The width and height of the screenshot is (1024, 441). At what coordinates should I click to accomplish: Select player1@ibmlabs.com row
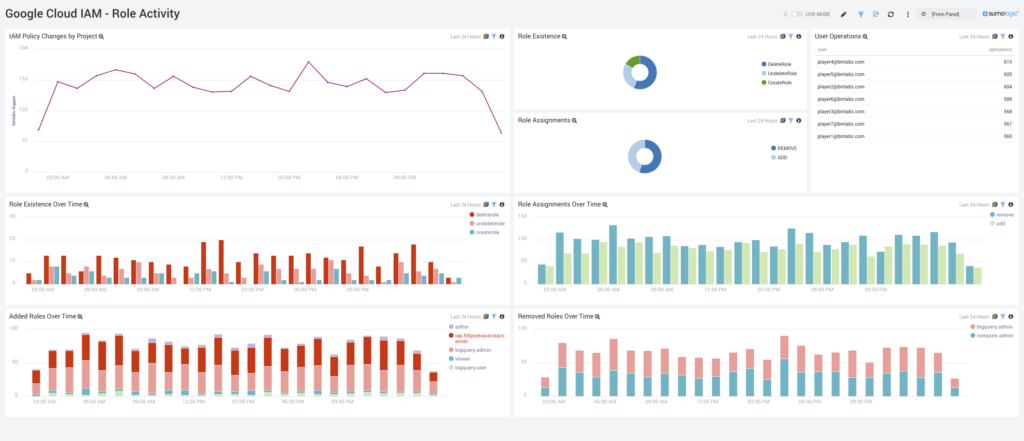point(914,137)
